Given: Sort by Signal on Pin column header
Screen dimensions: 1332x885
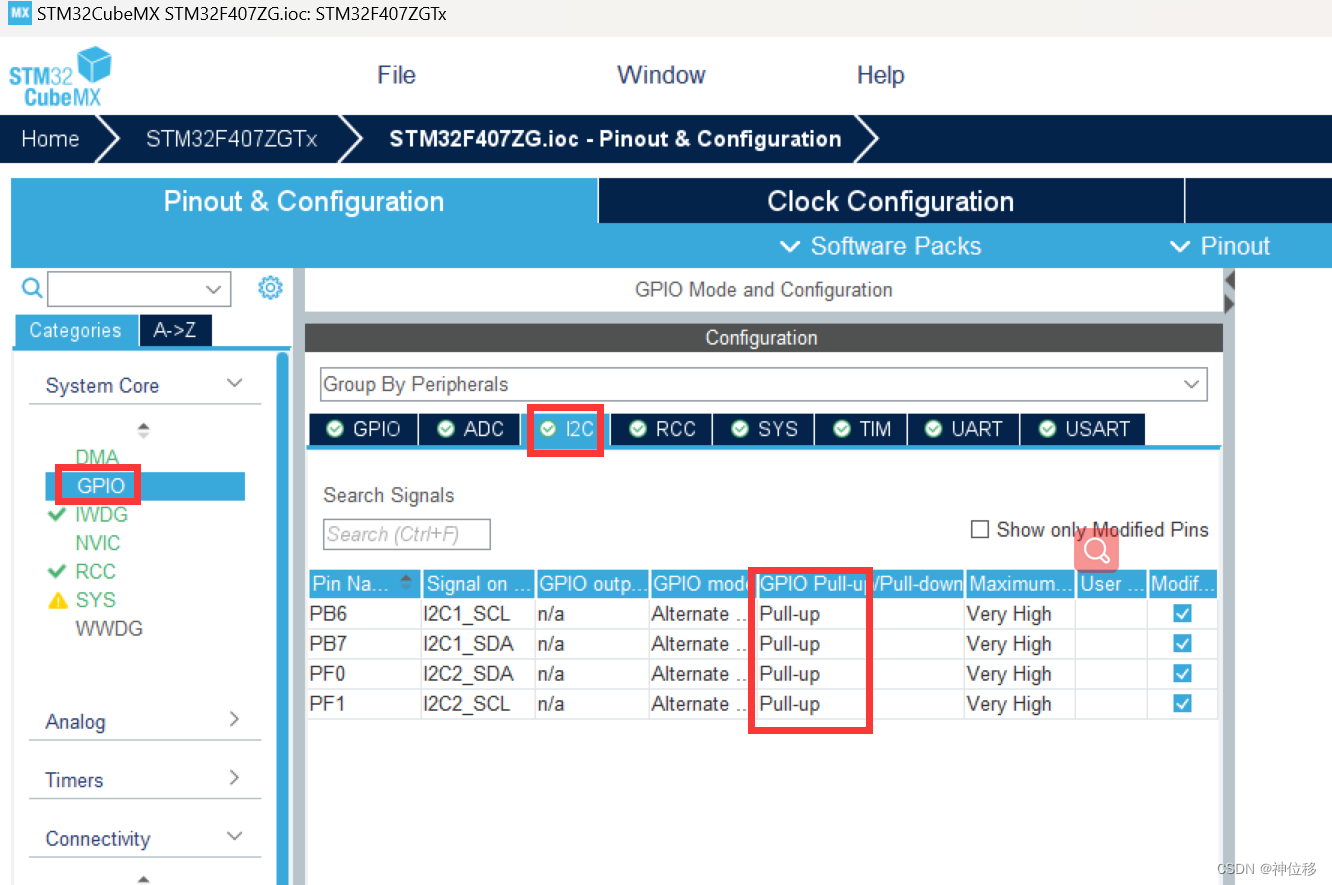Looking at the screenshot, I should (478, 583).
